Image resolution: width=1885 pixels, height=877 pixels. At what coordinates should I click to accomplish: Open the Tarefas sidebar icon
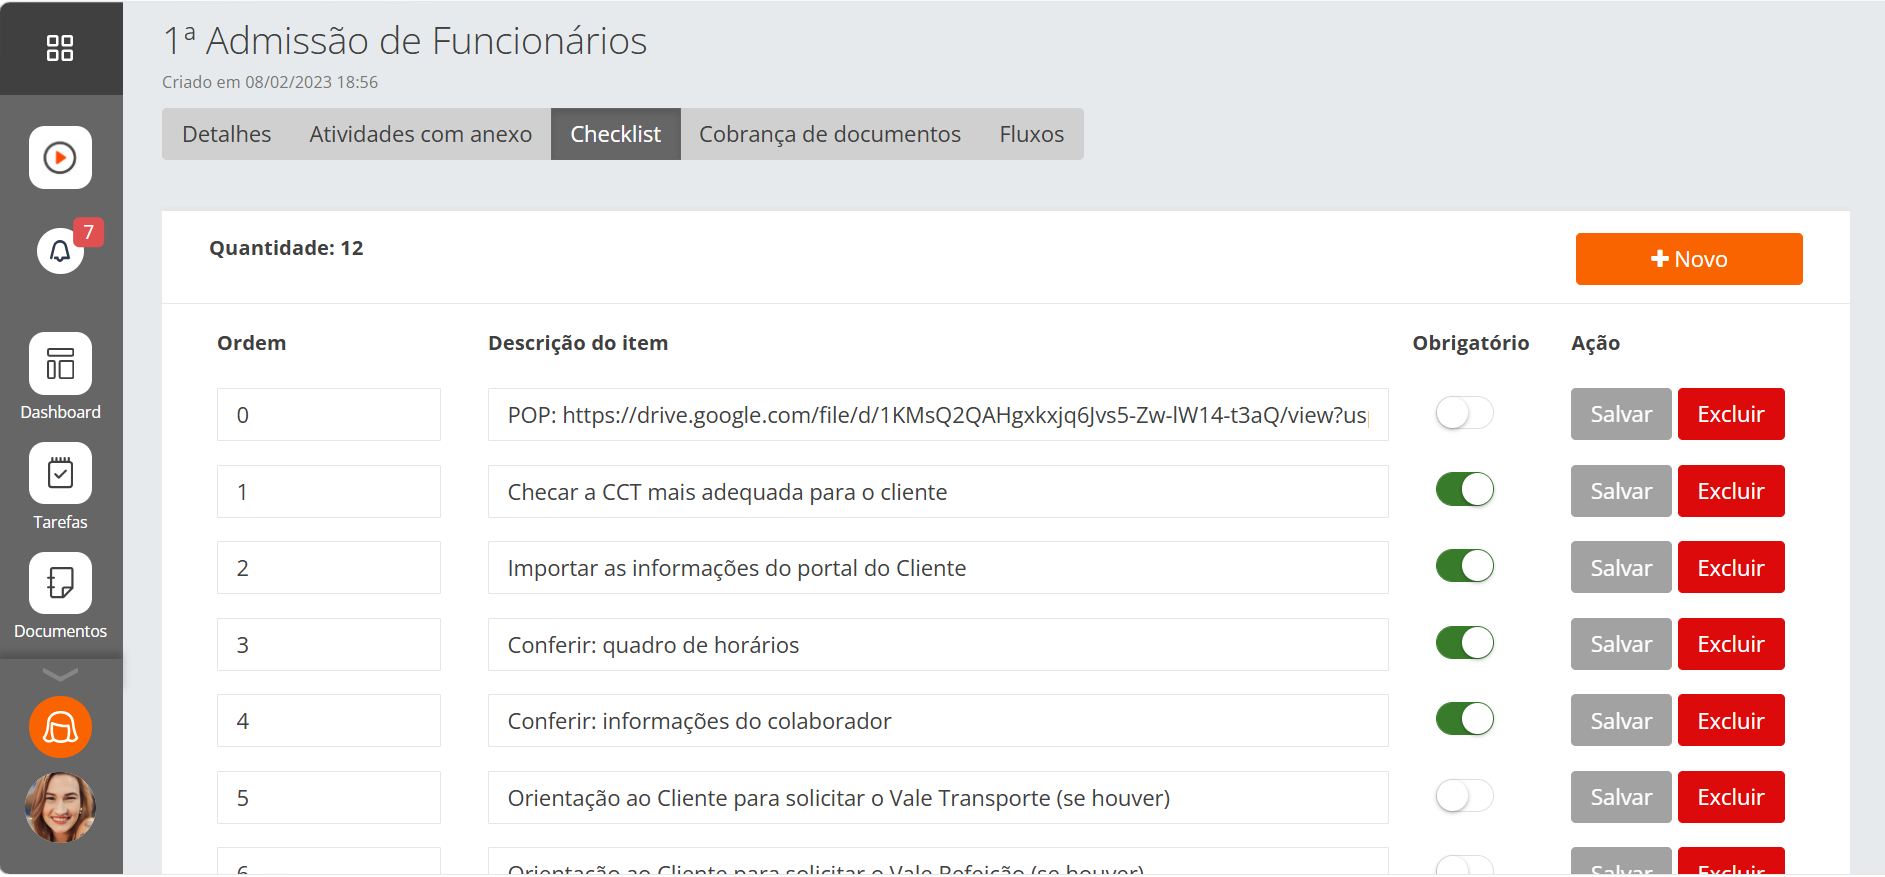(60, 474)
